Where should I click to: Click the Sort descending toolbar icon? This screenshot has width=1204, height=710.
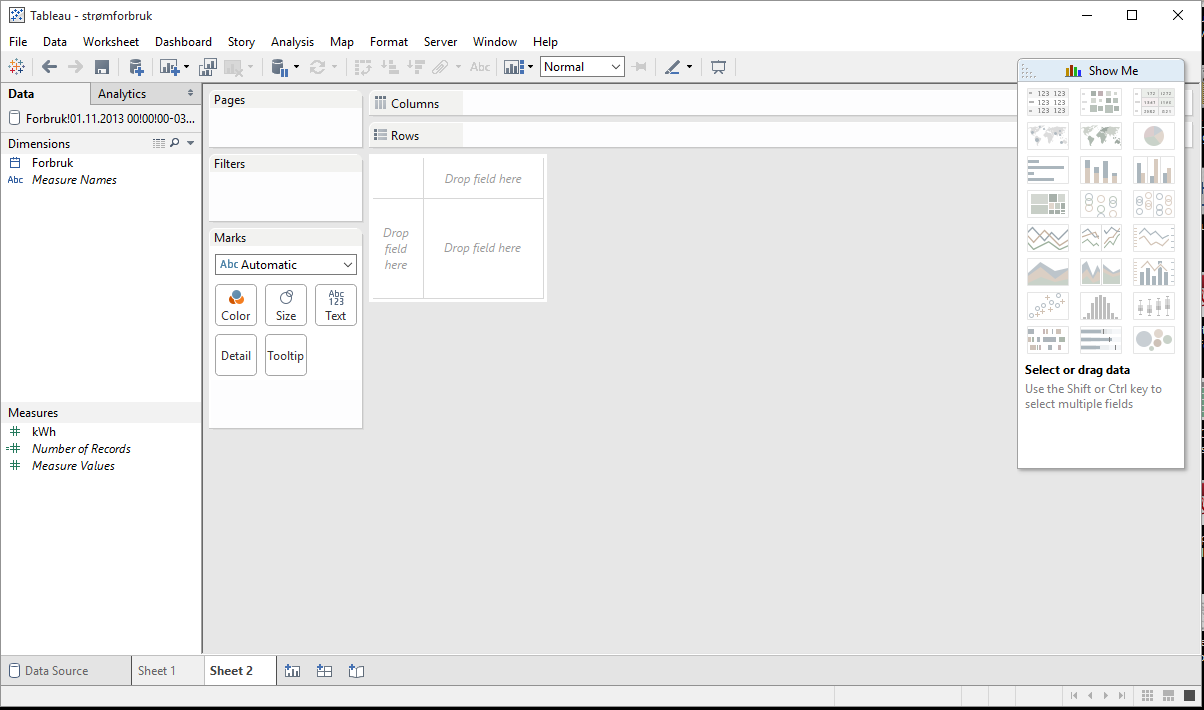tap(416, 67)
